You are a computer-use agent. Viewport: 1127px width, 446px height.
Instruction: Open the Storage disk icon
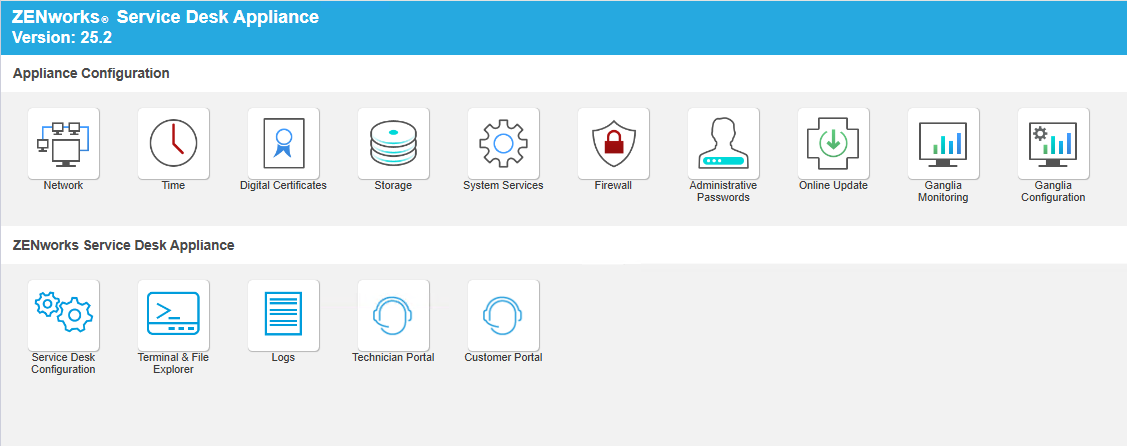click(x=393, y=143)
